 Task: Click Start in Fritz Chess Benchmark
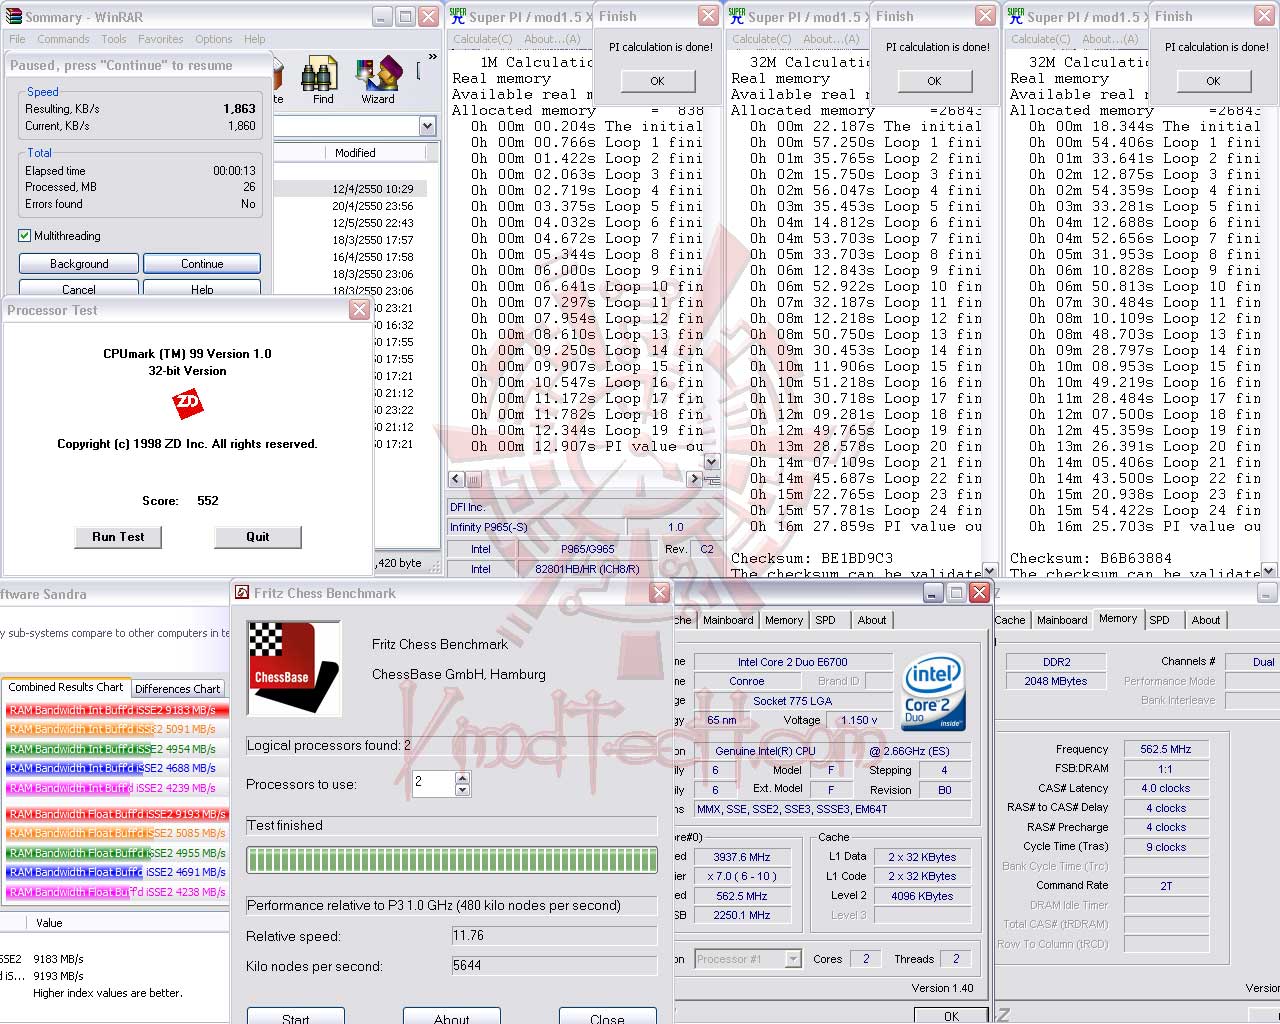point(296,1016)
